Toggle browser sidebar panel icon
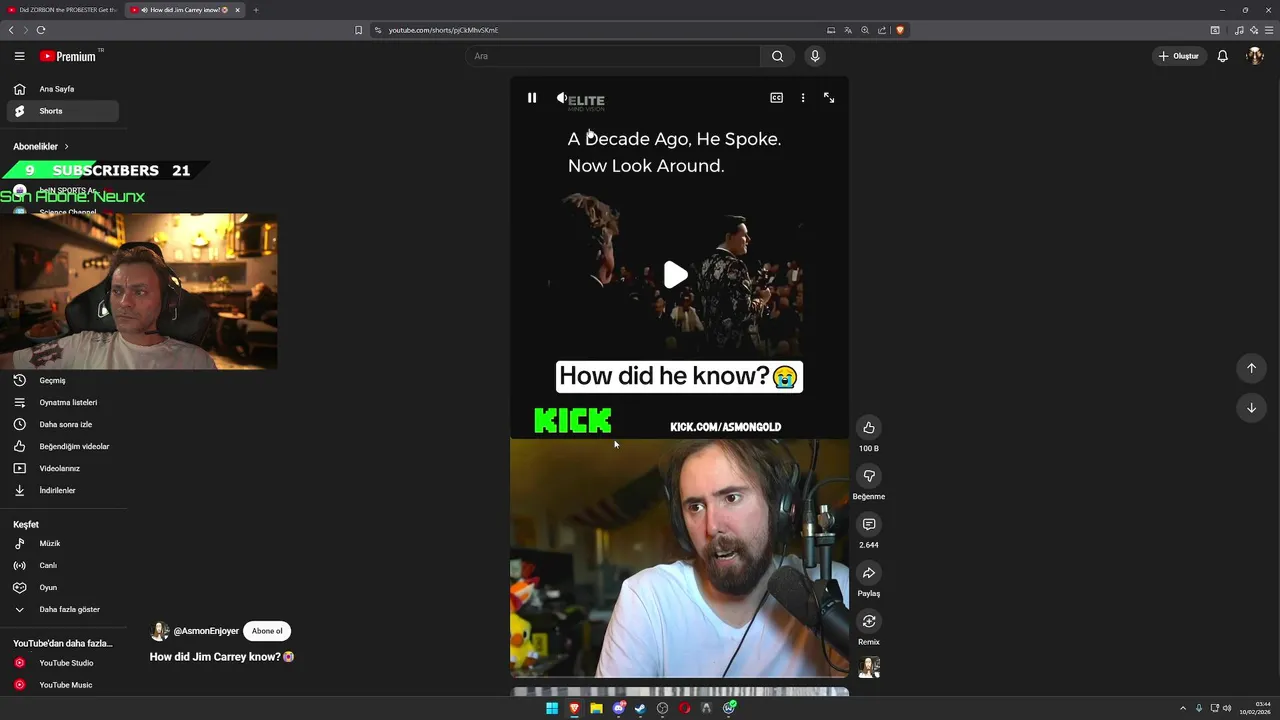This screenshot has height=720, width=1280. pyautogui.click(x=1215, y=30)
